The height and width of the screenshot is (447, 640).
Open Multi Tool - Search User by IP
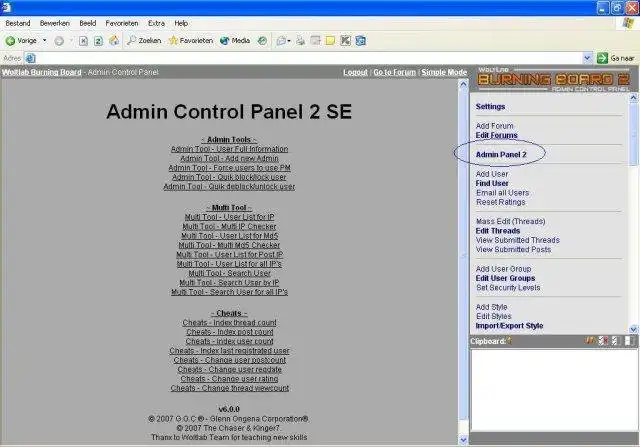[x=229, y=282]
